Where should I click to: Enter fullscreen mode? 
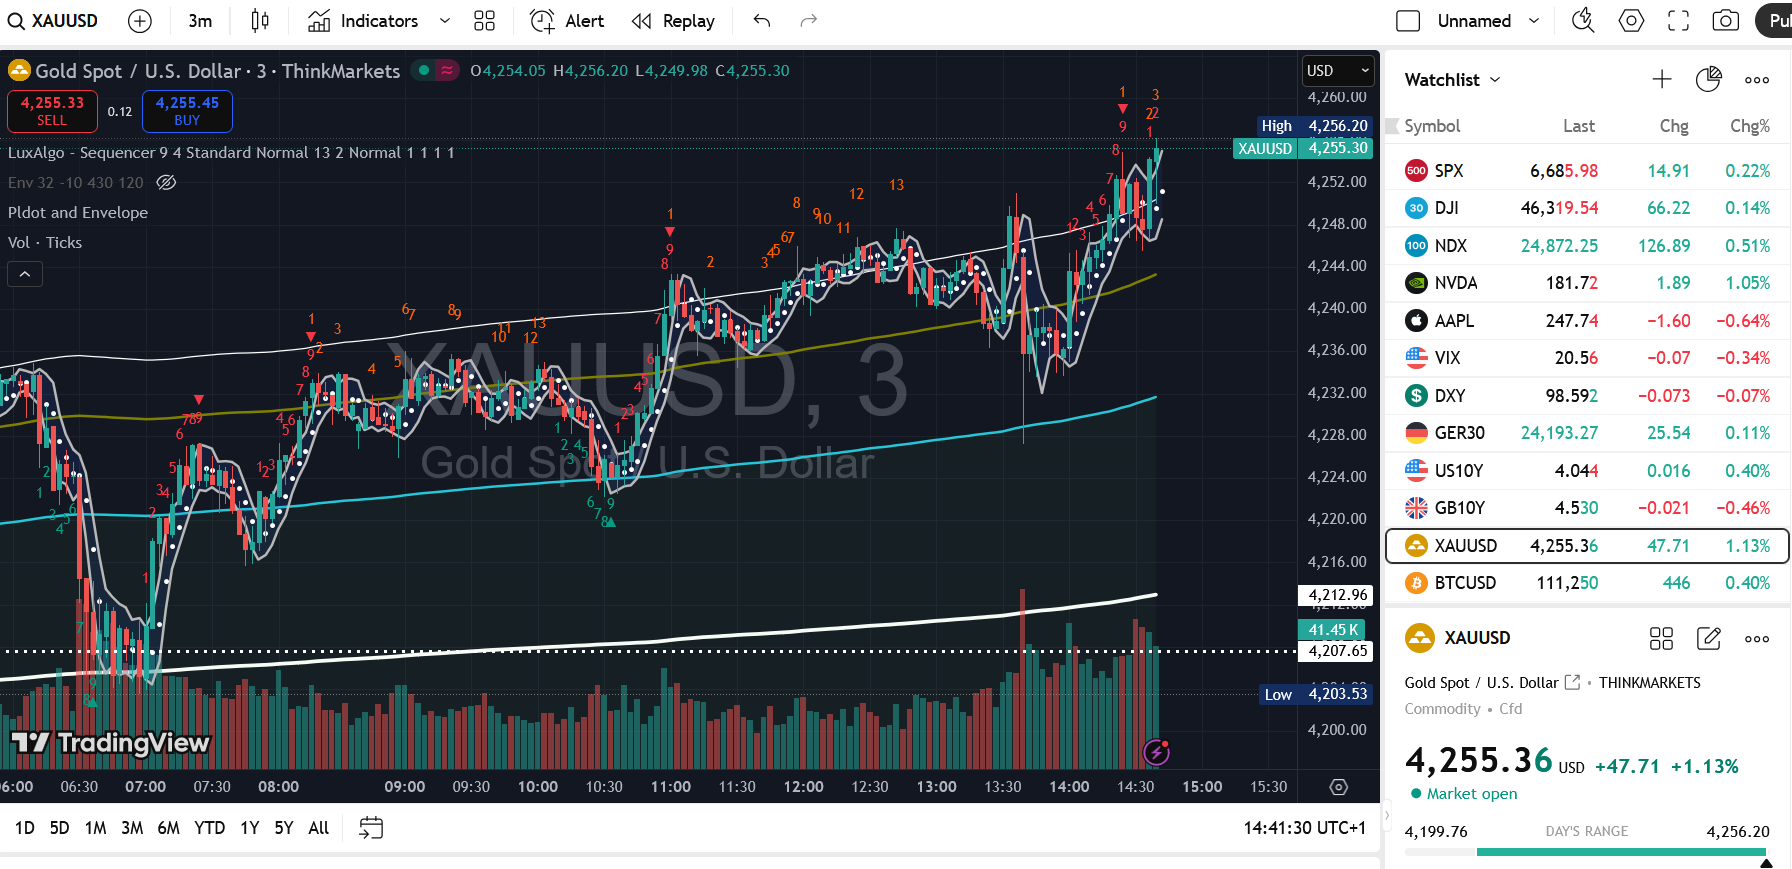point(1679,21)
